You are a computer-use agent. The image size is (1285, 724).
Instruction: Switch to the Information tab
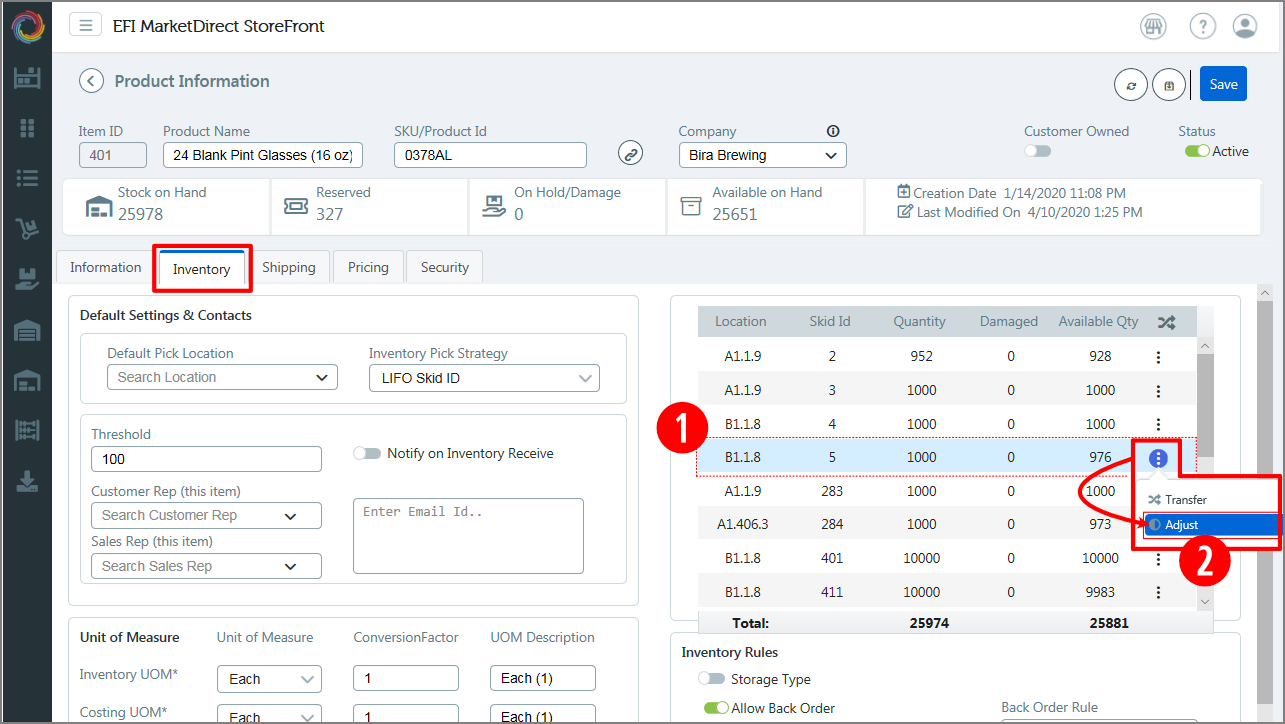105,267
